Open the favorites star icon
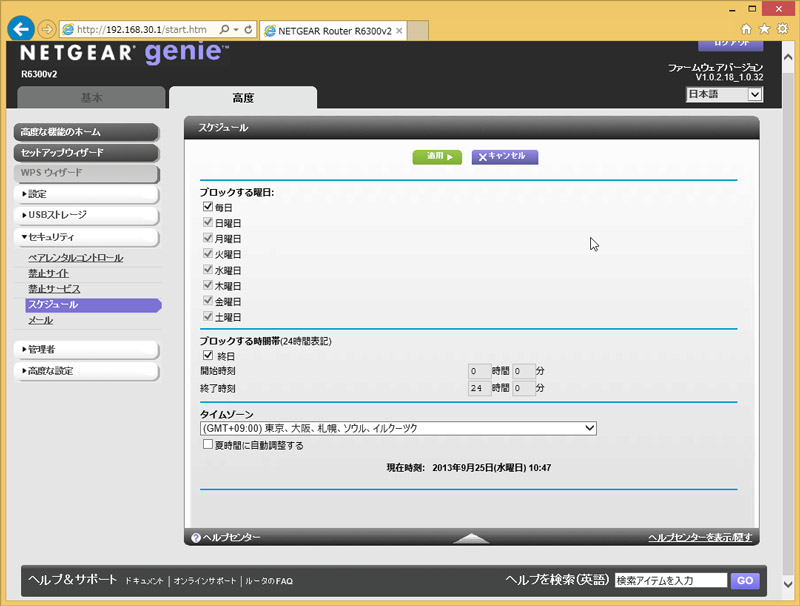 (x=765, y=29)
